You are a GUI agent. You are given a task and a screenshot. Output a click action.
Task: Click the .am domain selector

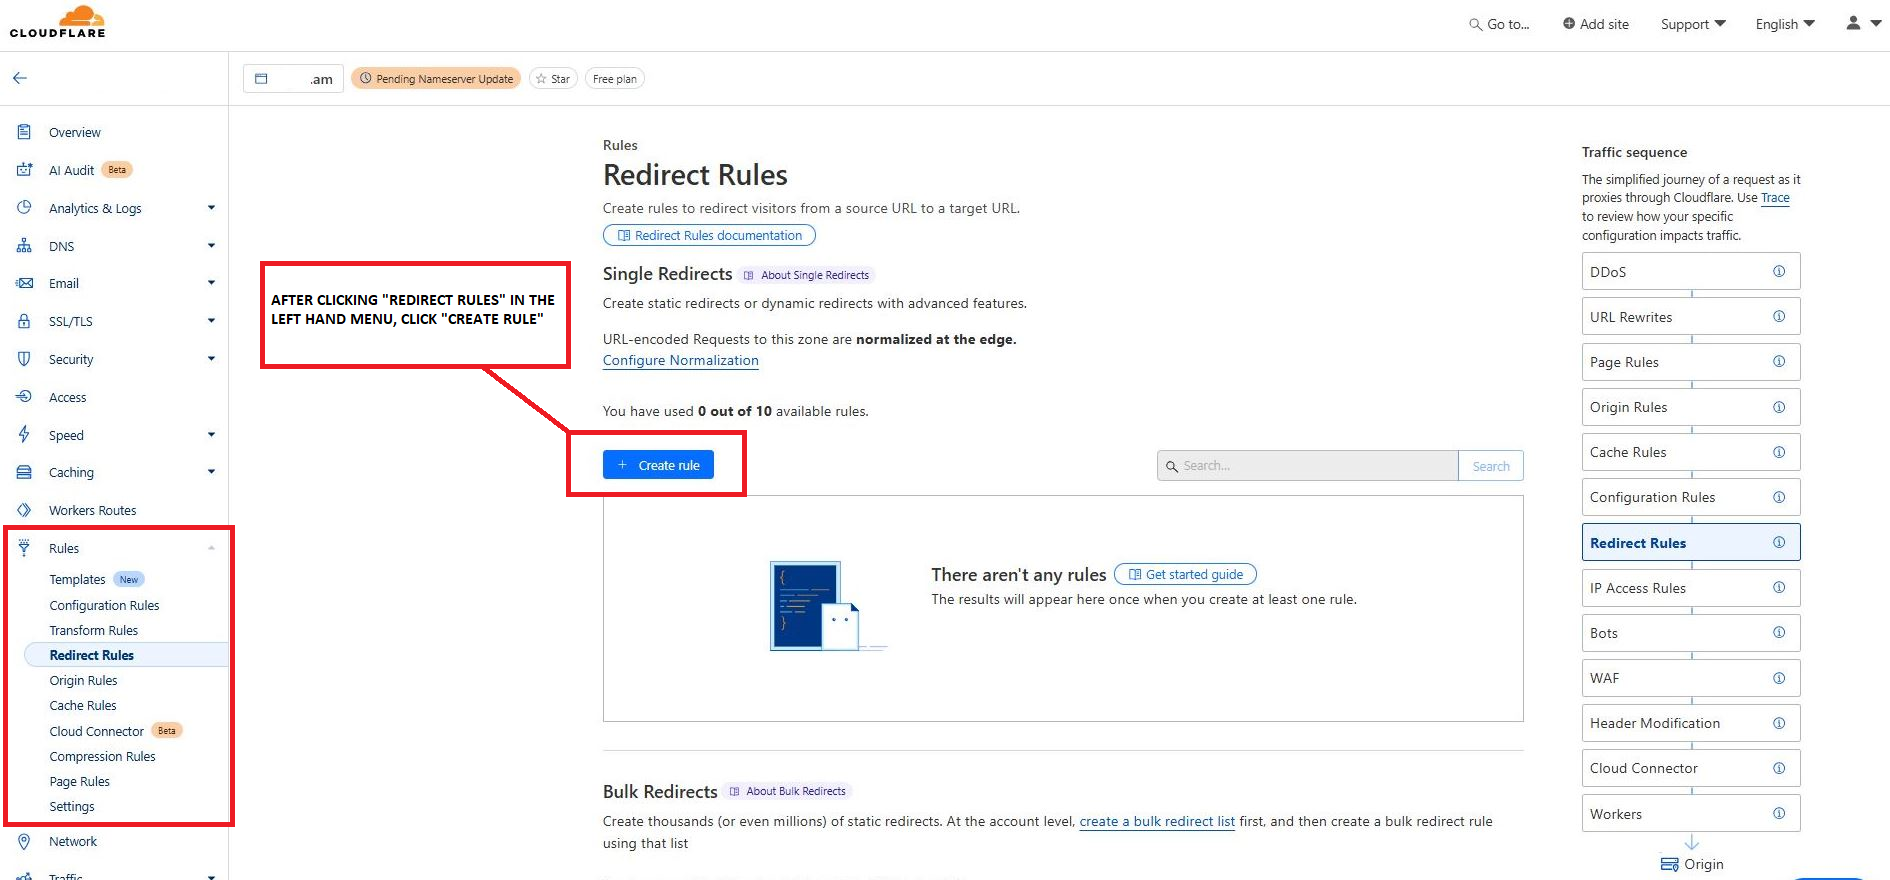click(293, 79)
